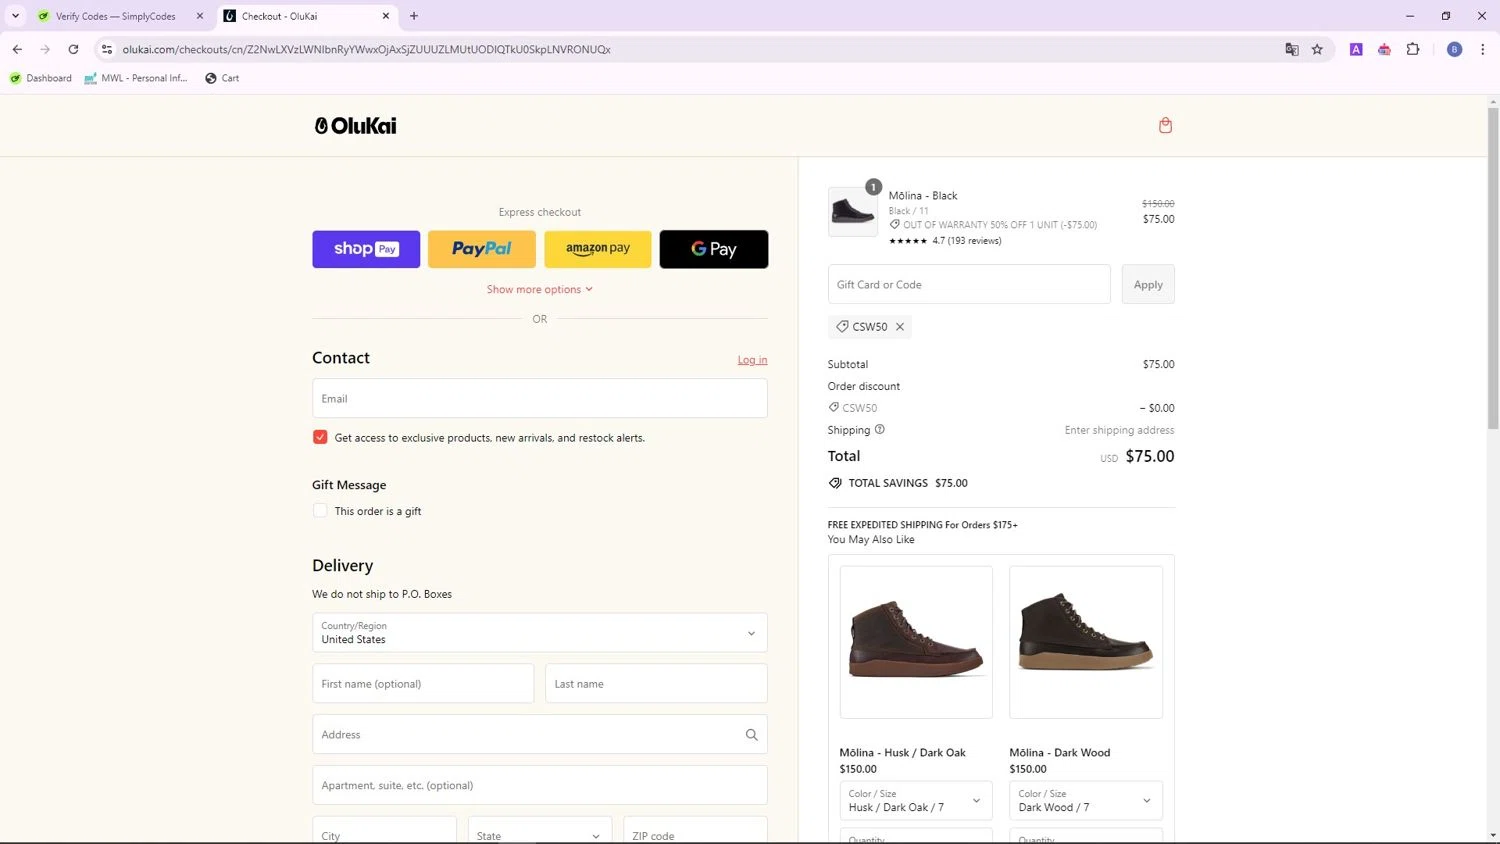1500x844 pixels.
Task: Pay with PayPal button
Action: tap(482, 249)
